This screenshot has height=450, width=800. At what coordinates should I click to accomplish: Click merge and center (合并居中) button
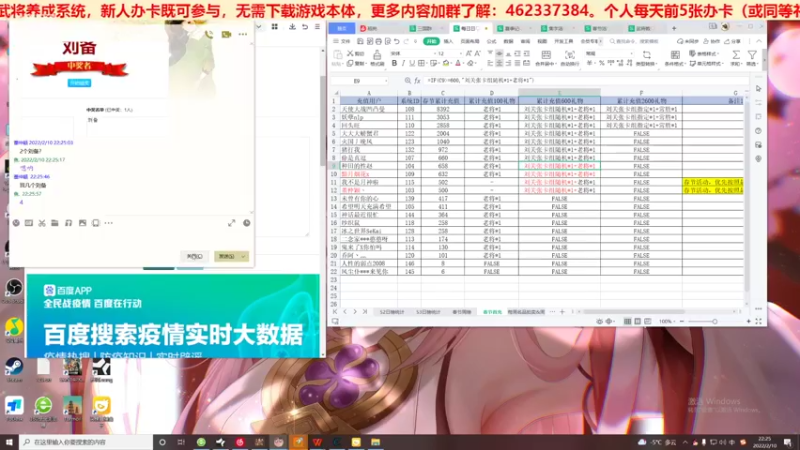(x=545, y=58)
